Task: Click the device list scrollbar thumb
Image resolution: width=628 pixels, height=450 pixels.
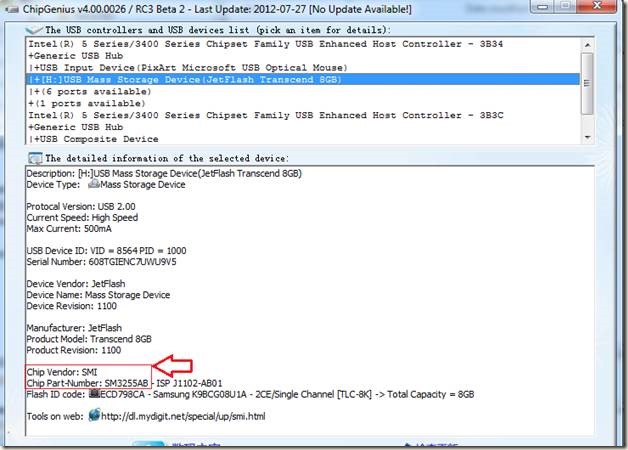Action: (x=587, y=83)
